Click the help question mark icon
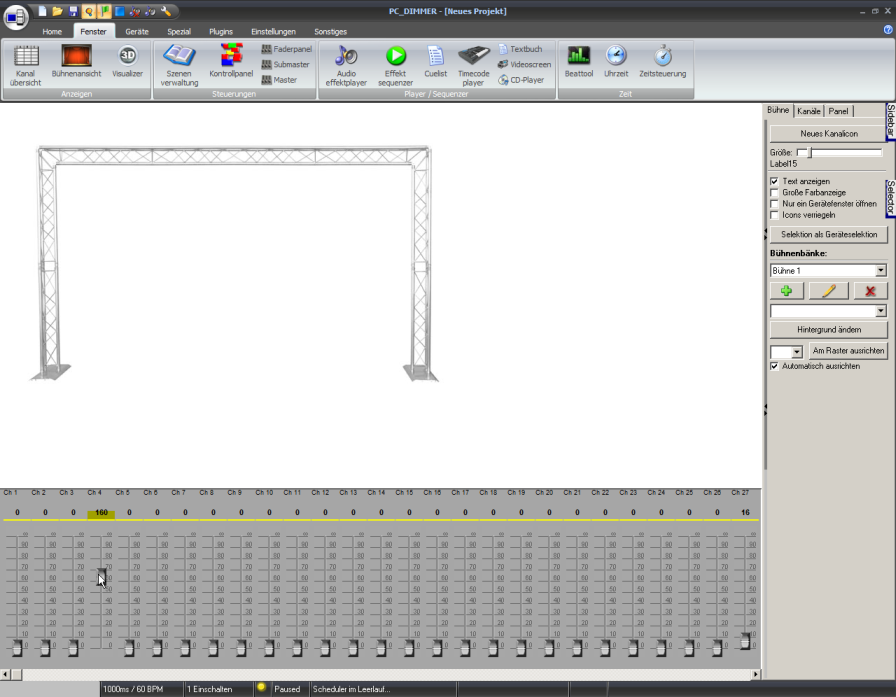The height and width of the screenshot is (697, 896). pos(888,30)
